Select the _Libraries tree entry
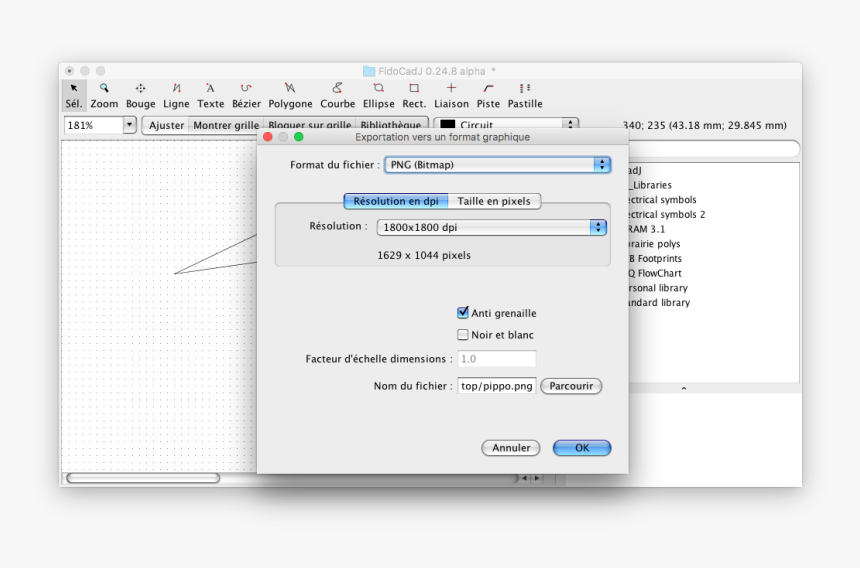The height and width of the screenshot is (568, 860). click(x=650, y=185)
